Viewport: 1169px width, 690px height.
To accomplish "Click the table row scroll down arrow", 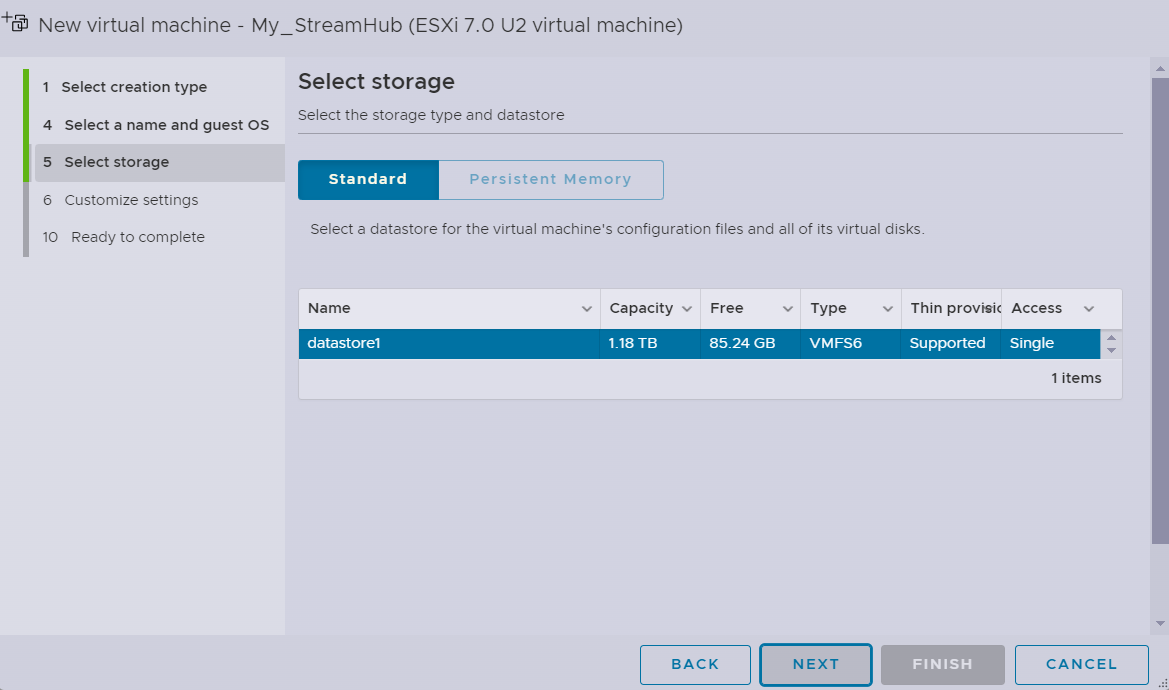I will click(1111, 351).
